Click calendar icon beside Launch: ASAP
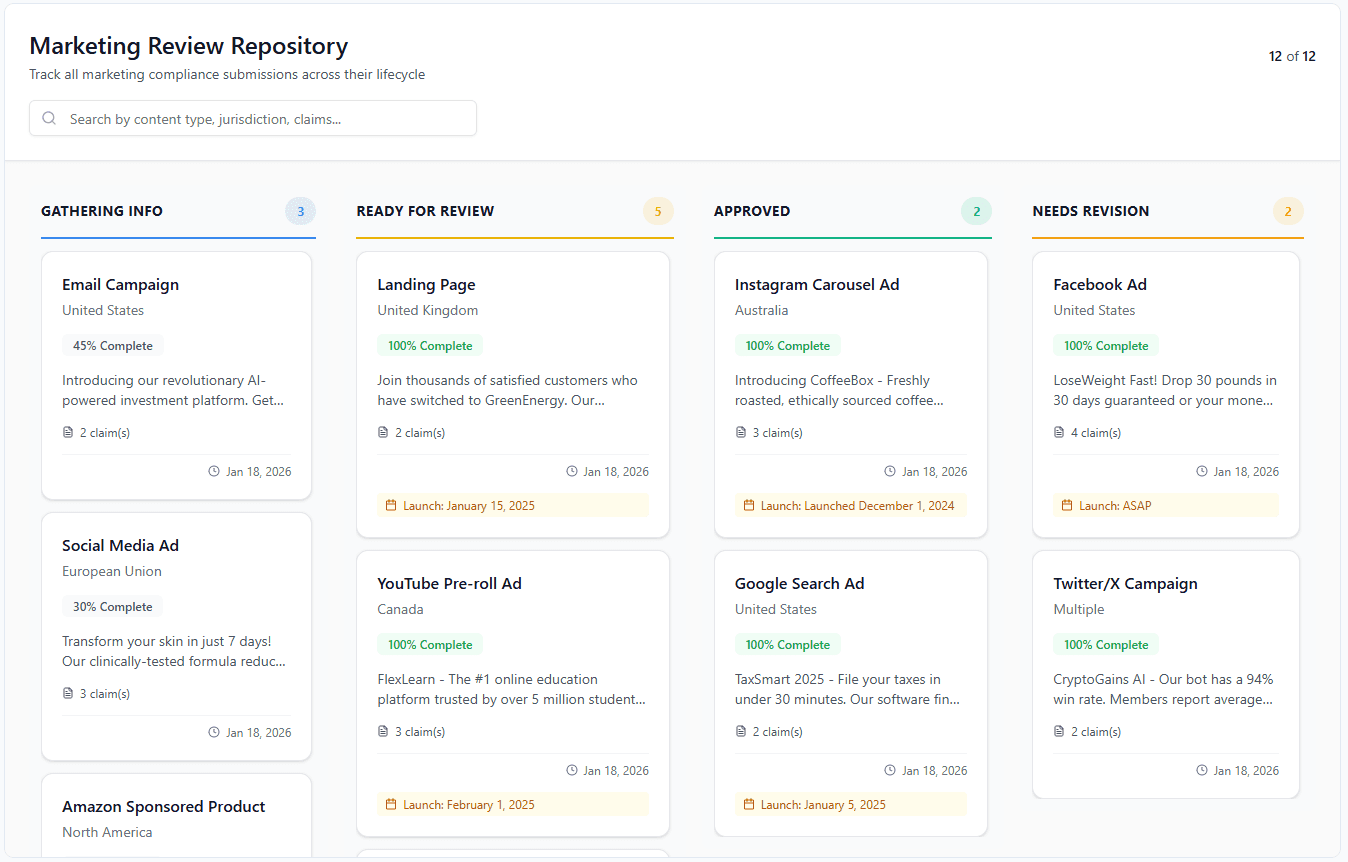 tap(1067, 506)
